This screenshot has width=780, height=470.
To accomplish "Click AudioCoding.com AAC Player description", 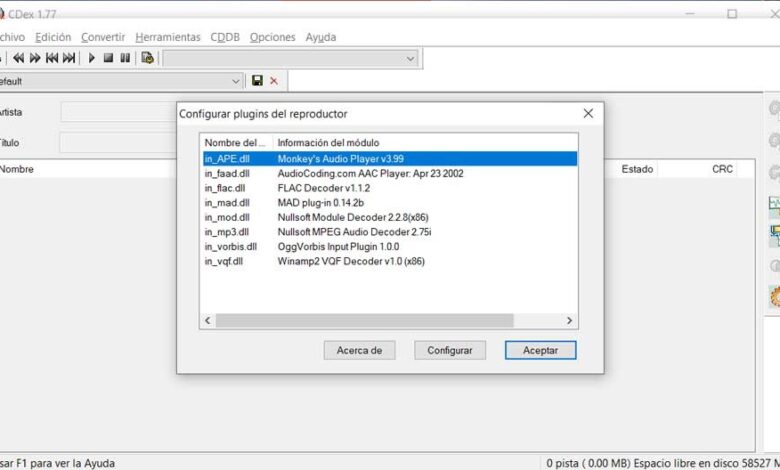I will (371, 174).
